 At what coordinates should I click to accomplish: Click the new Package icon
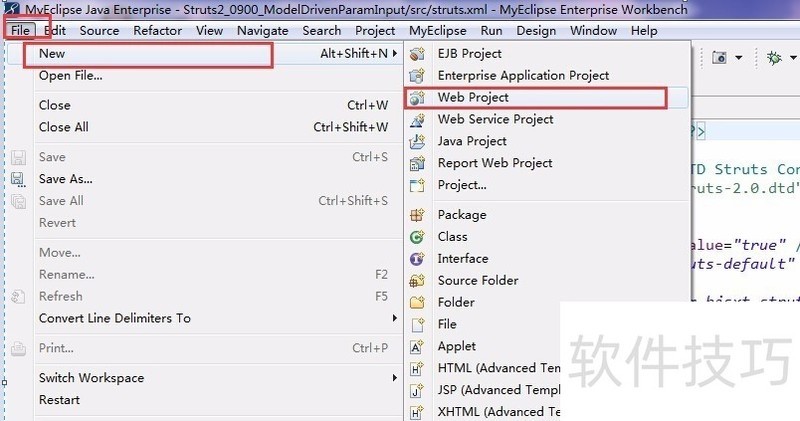(418, 215)
